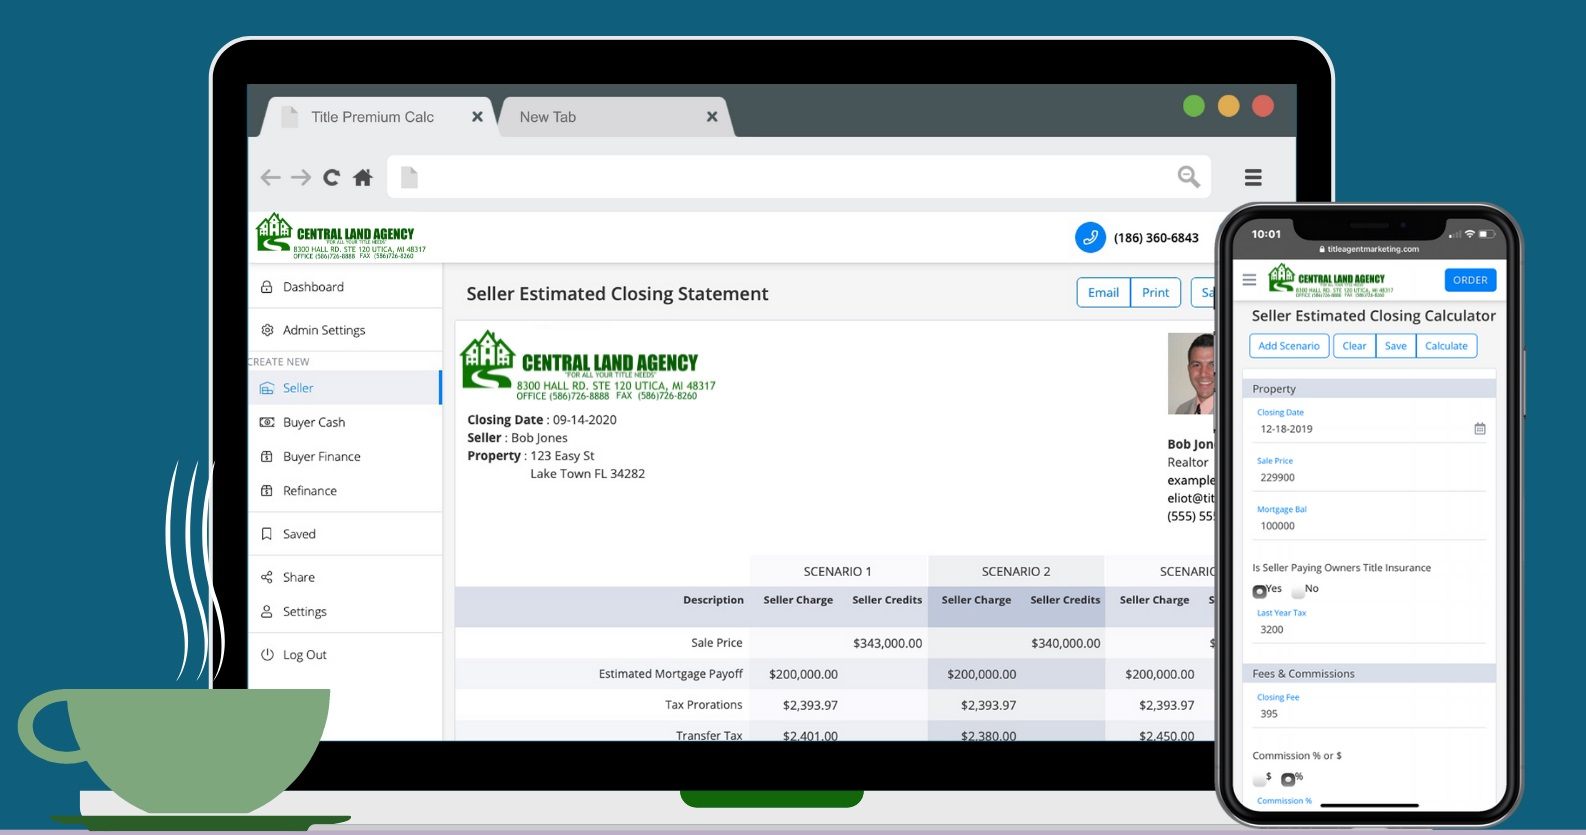This screenshot has height=835, width=1586.
Task: Click the blue phone call icon
Action: pyautogui.click(x=1090, y=237)
